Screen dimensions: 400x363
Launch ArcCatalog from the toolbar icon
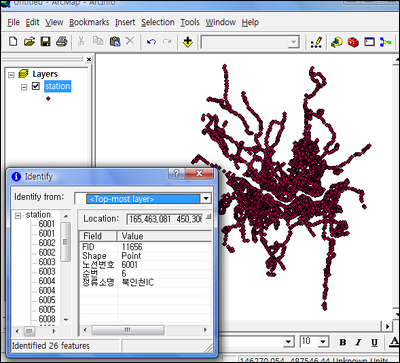[x=337, y=42]
